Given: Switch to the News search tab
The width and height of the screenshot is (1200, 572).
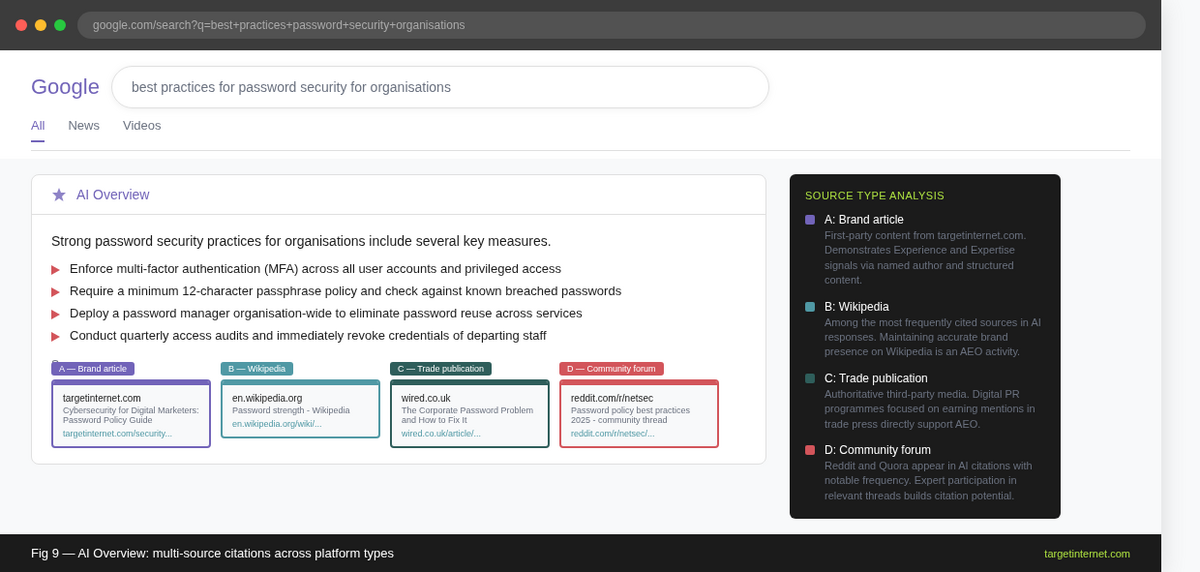Looking at the screenshot, I should pos(84,125).
